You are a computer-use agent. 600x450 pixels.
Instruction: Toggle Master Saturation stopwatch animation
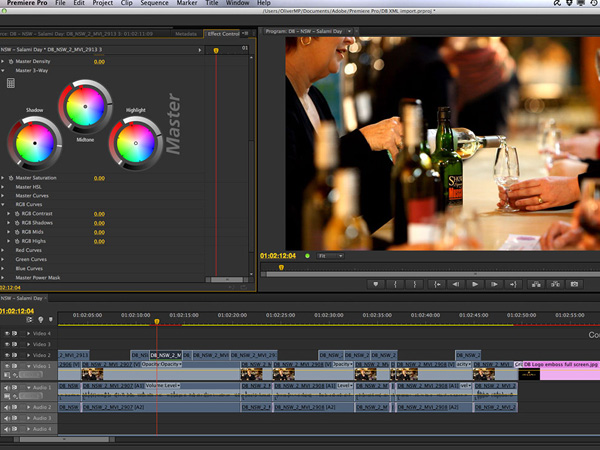pos(11,178)
